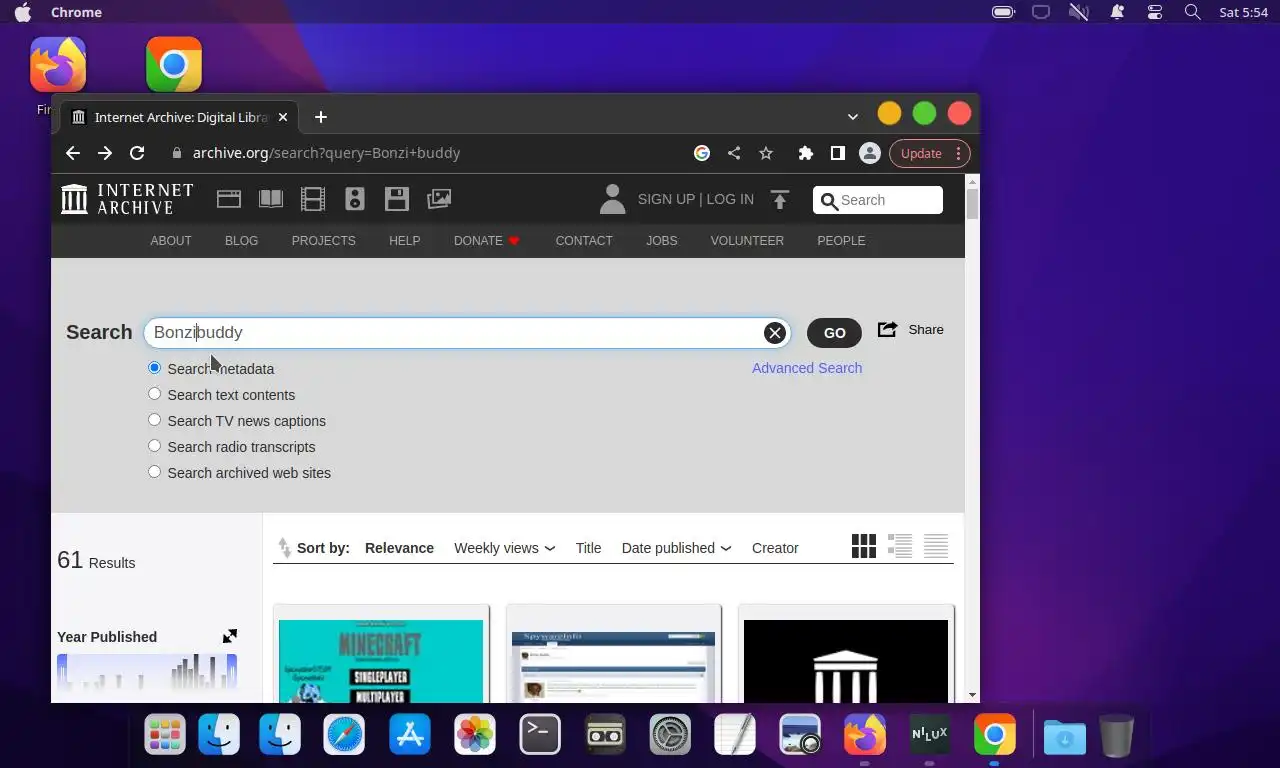Sort results by Relevance

pyautogui.click(x=399, y=548)
